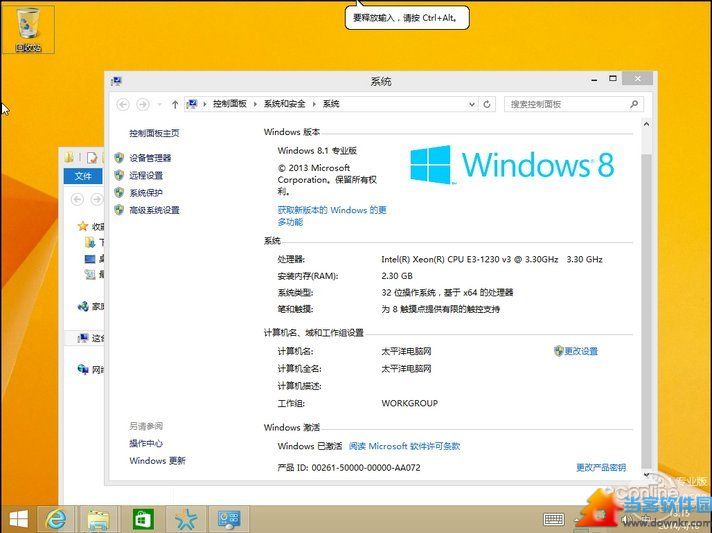Click the vertical scrollbar thumb
712x533 pixels.
tap(646, 311)
